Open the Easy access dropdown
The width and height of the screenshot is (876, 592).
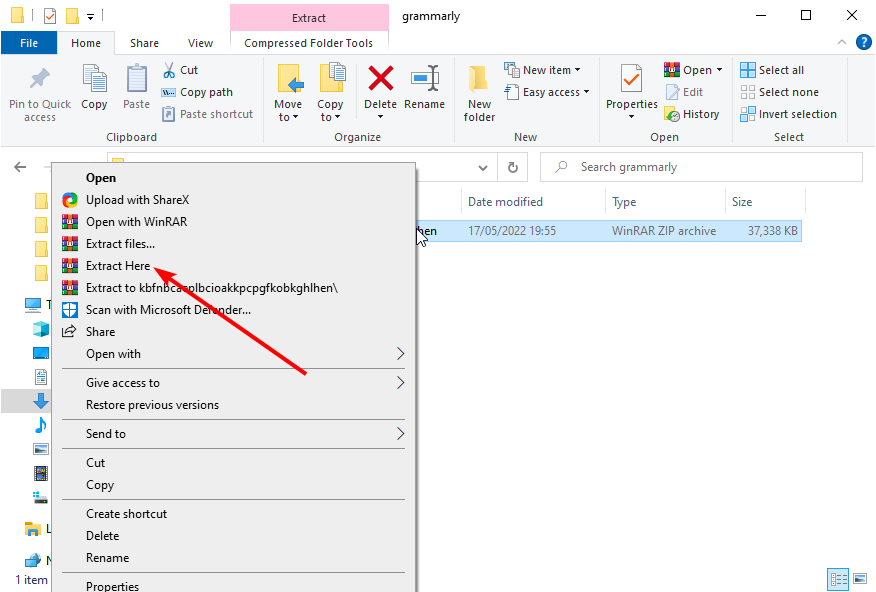coord(546,92)
